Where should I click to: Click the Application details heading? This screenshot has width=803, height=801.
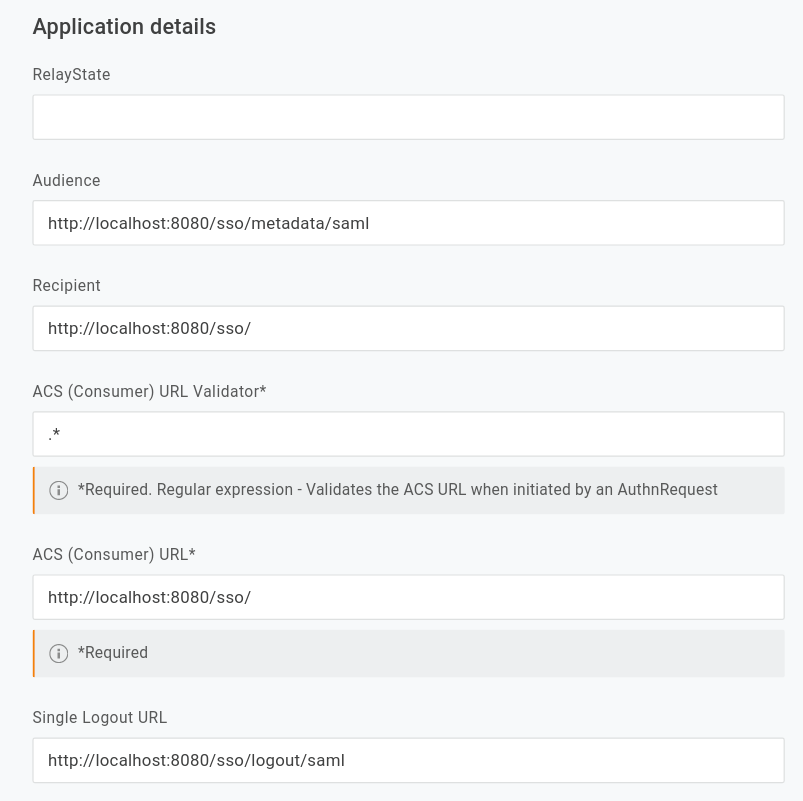click(x=124, y=27)
